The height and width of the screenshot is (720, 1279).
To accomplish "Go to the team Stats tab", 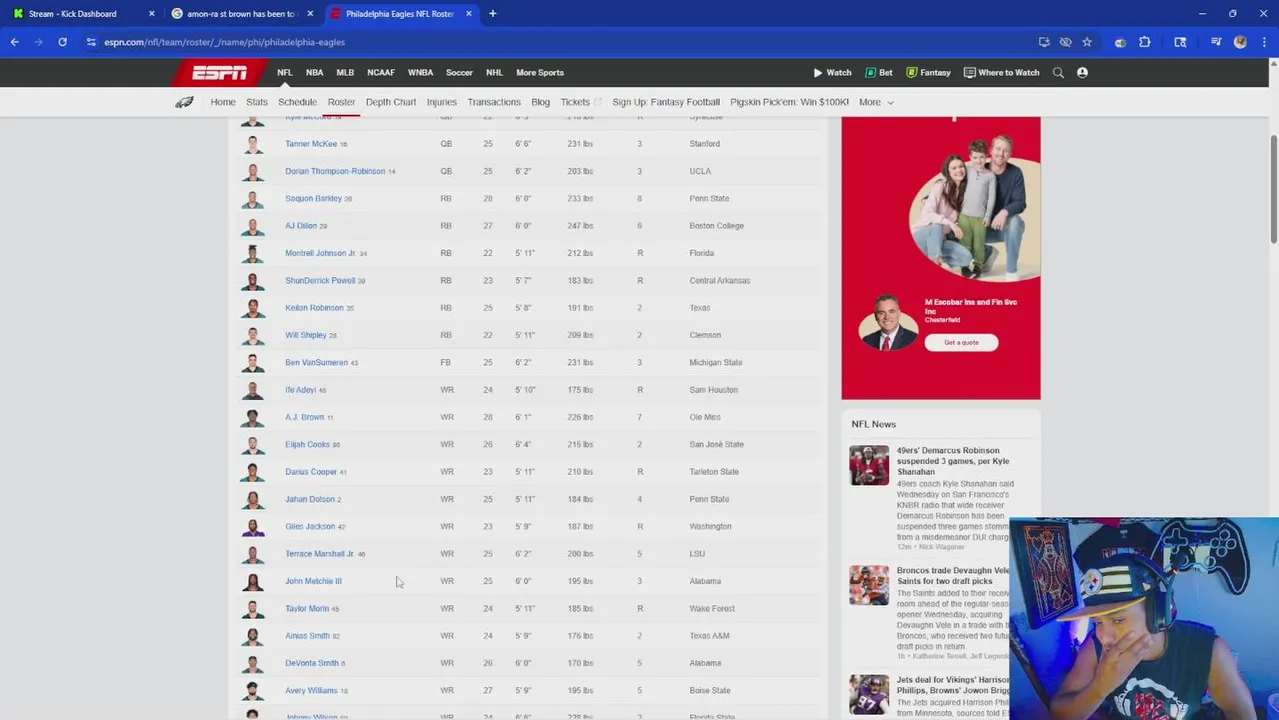I will point(257,102).
